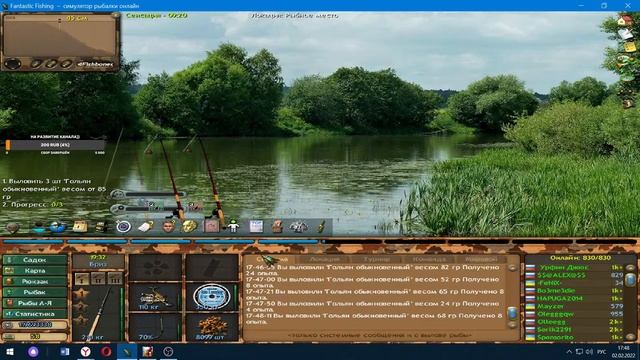Click the sonar panel corner round button

(115, 16)
